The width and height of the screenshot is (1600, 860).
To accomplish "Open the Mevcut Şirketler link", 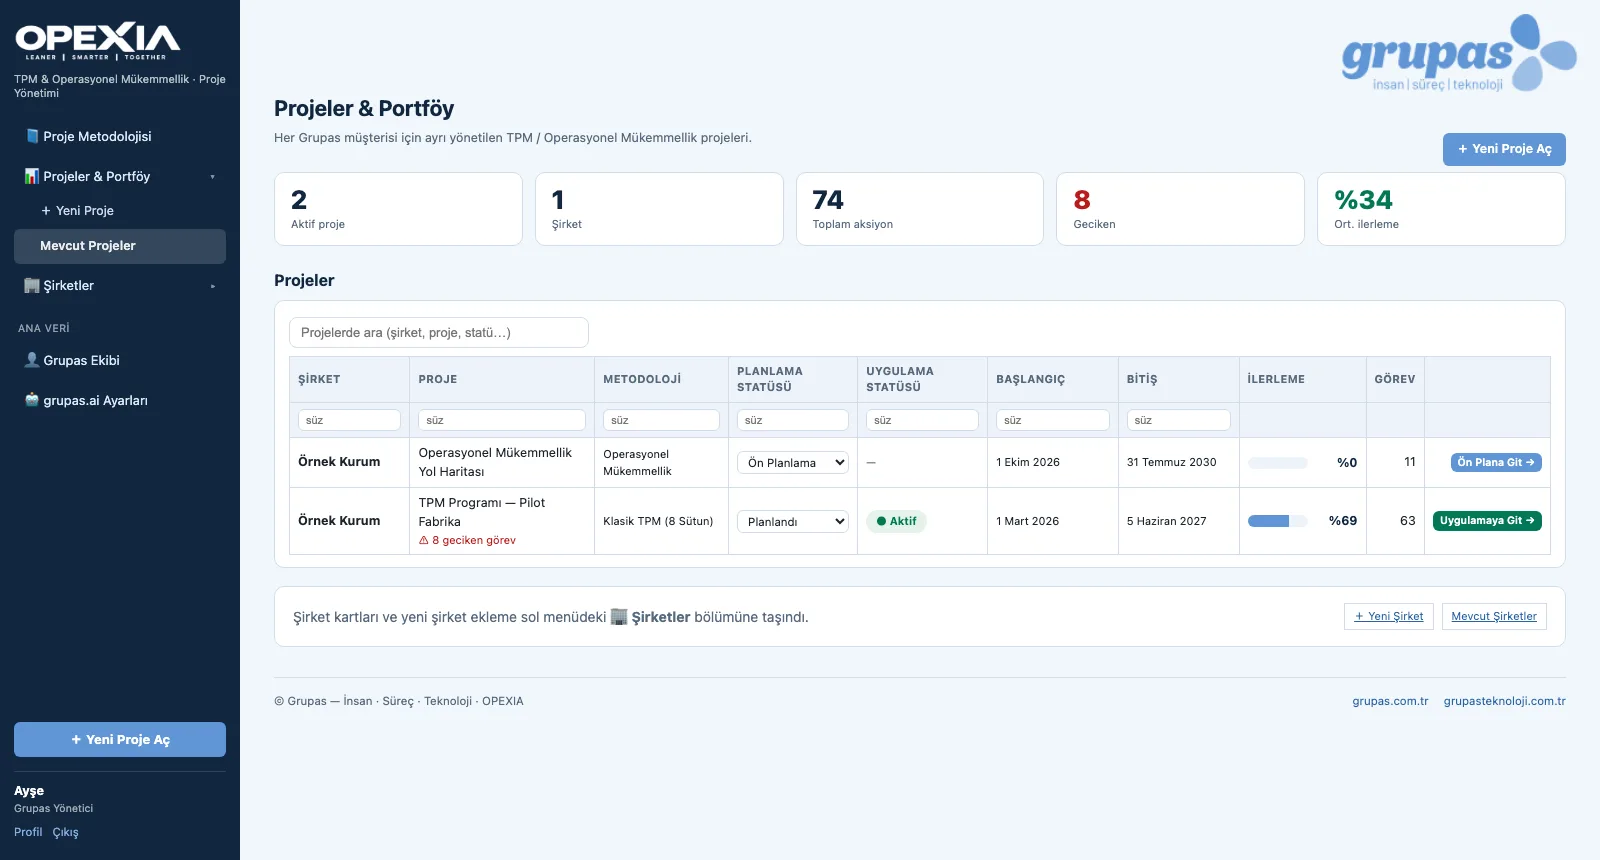I will pyautogui.click(x=1494, y=616).
